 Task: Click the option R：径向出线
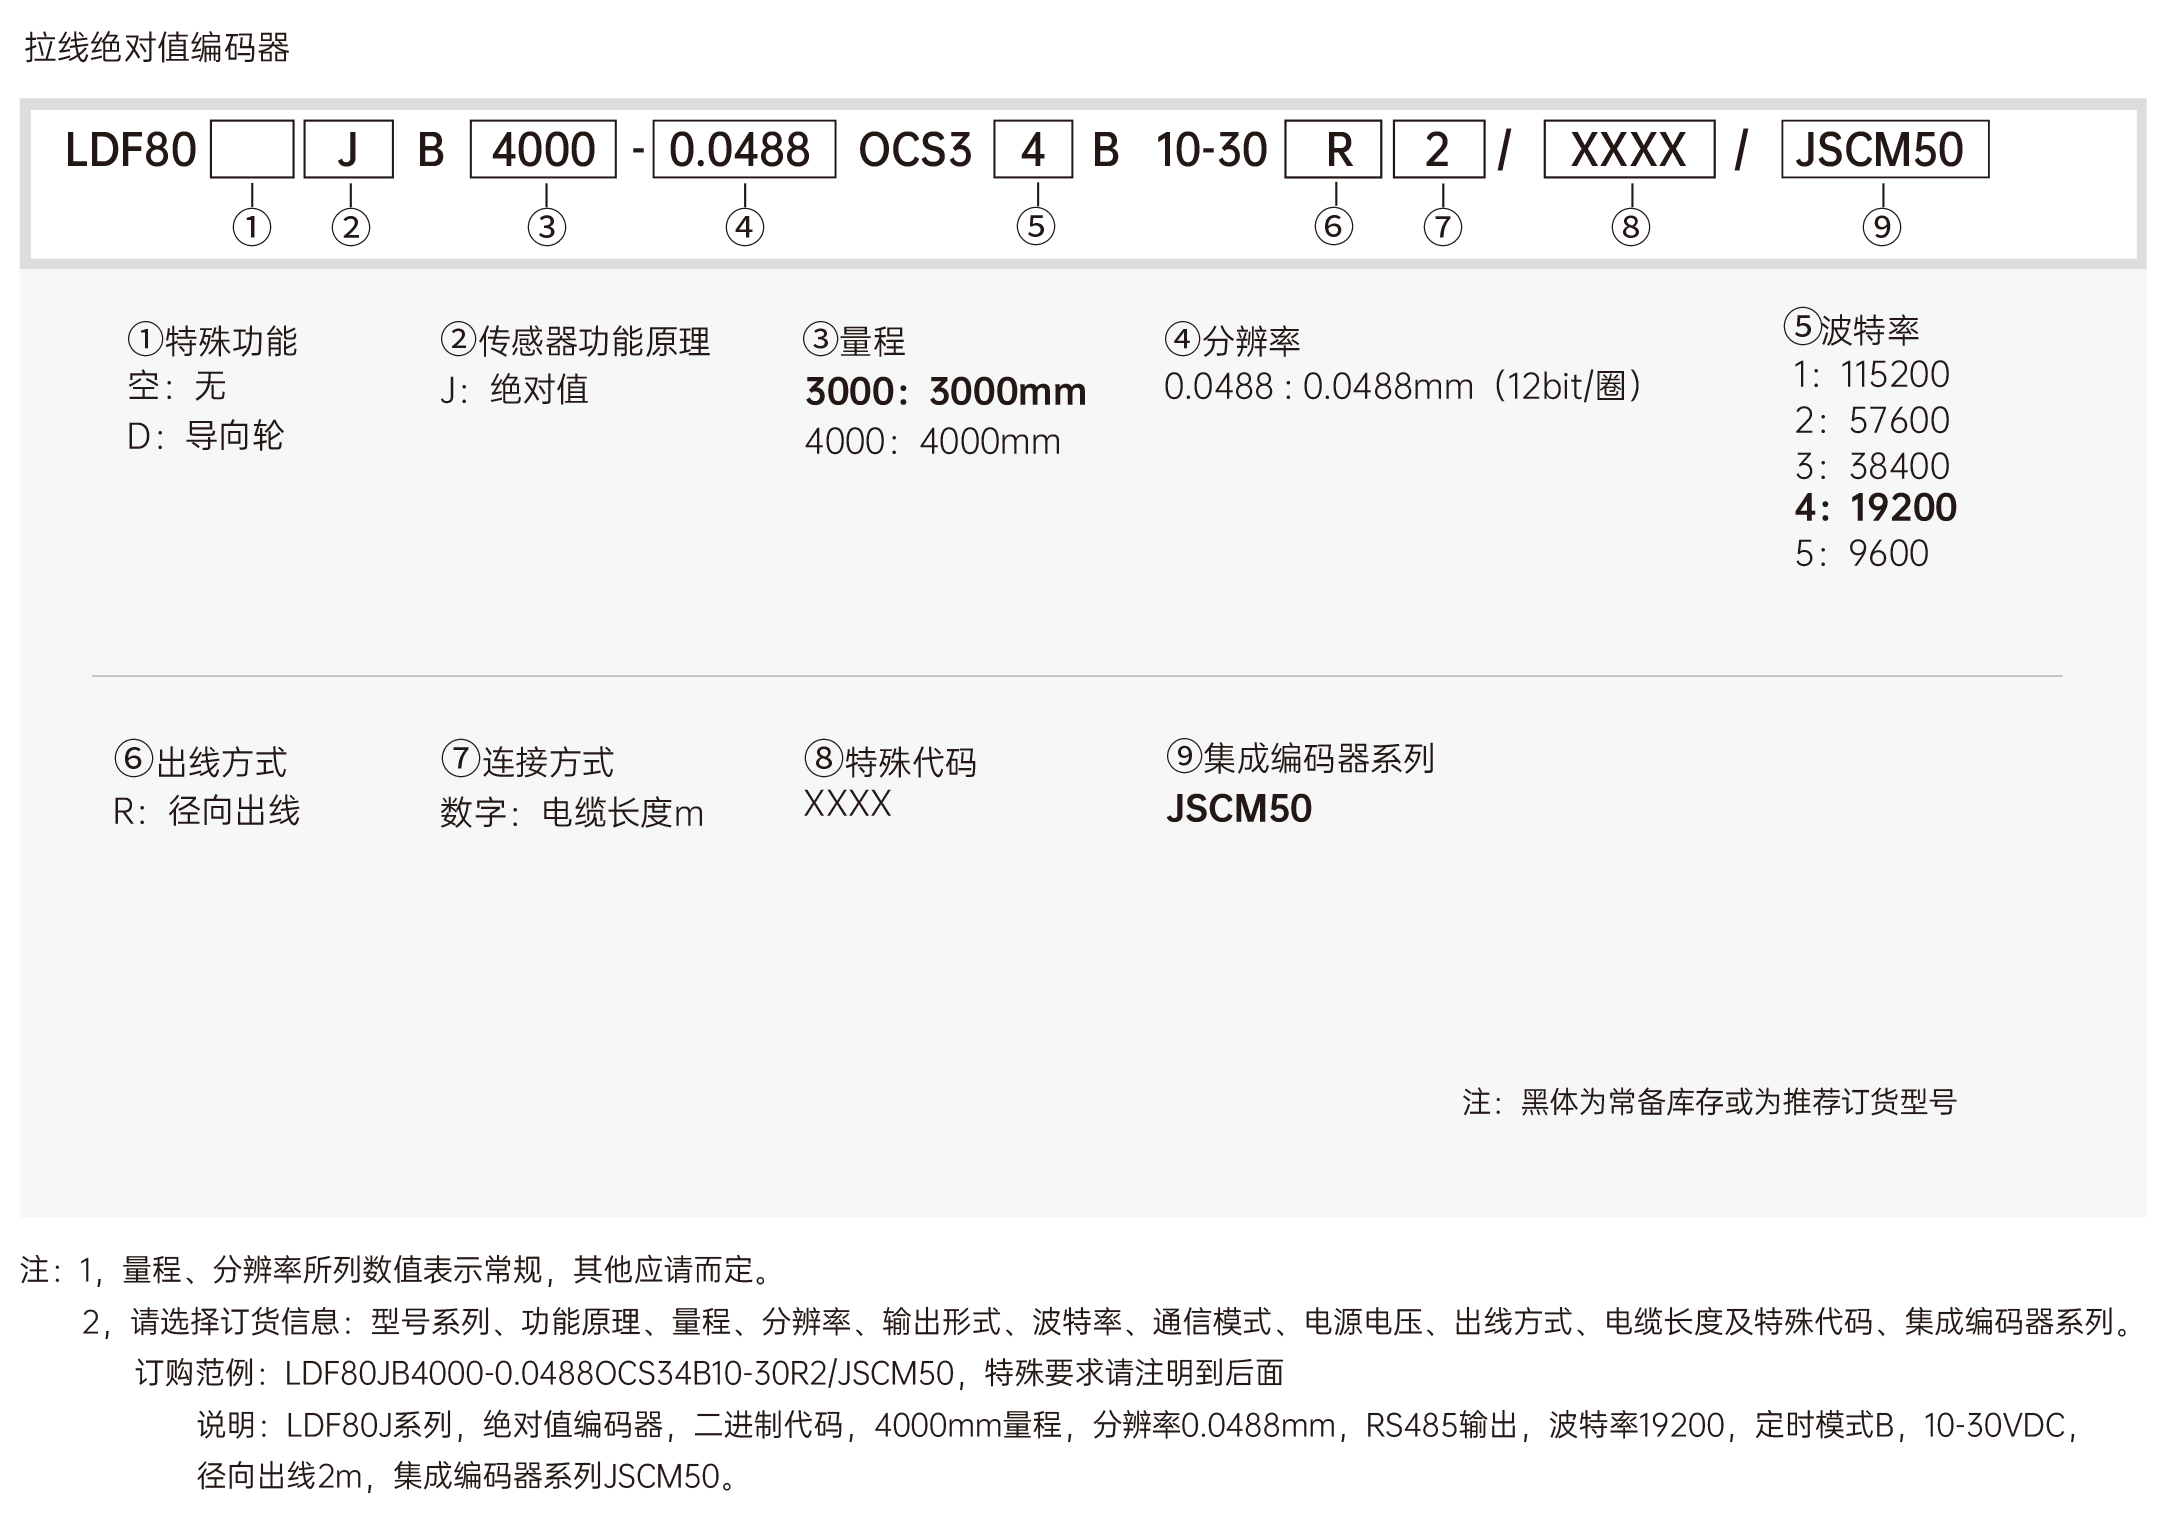point(206,811)
